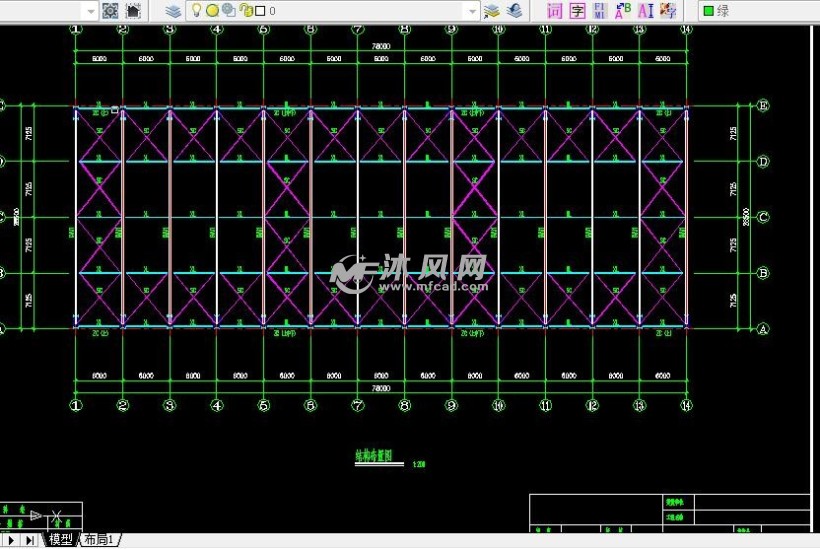820x549 pixels.
Task: Click next tab scroll arrow button
Action: (13, 540)
